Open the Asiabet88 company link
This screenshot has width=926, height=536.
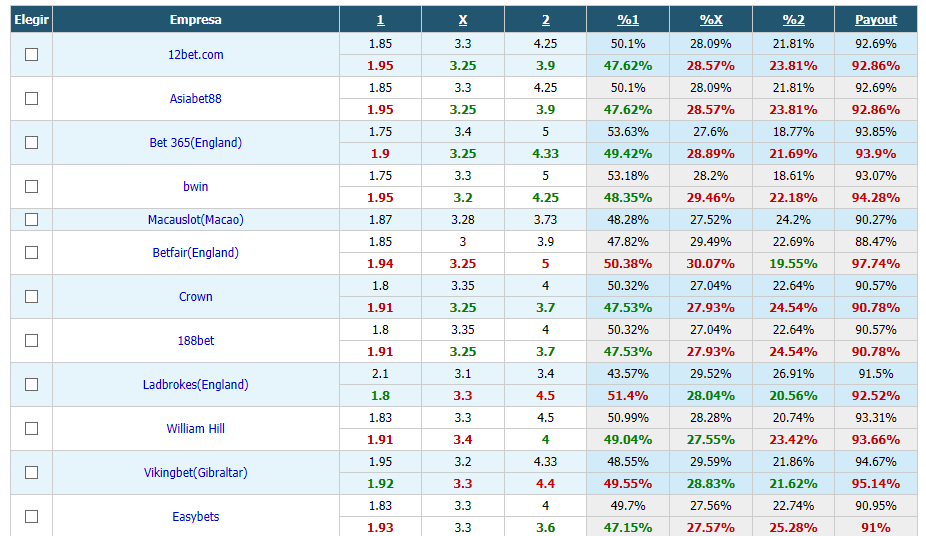(195, 99)
